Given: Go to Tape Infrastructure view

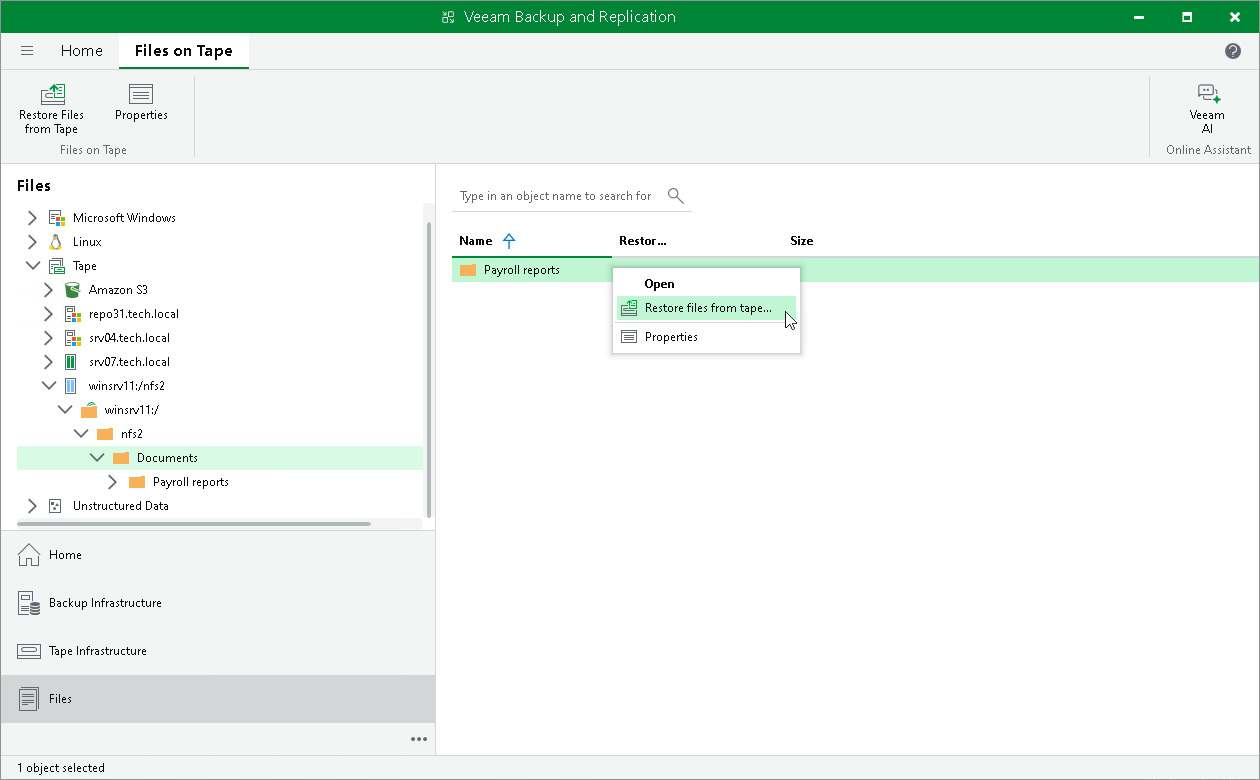Looking at the screenshot, I should point(218,651).
